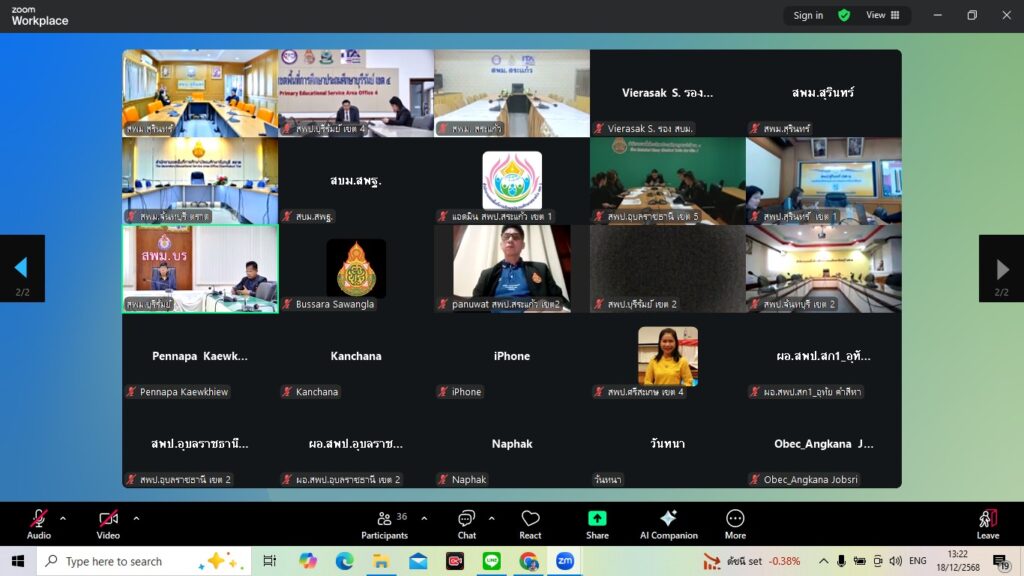Expand video options arrow next to Video
The height and width of the screenshot is (576, 1024).
[136, 518]
